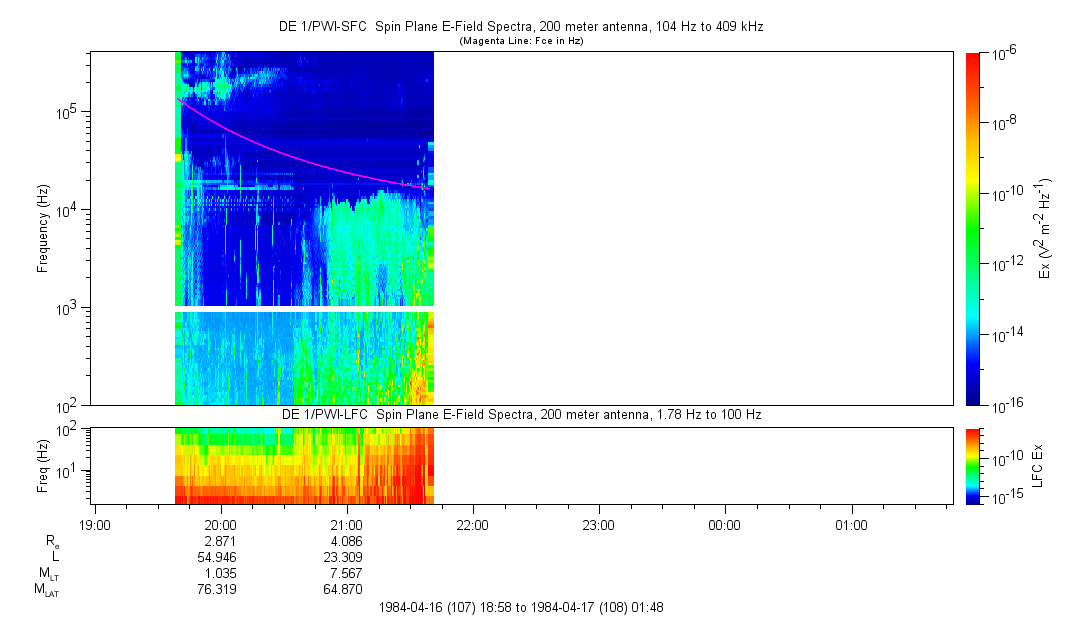Click the 19:00 time axis tick label
Screen dimensions: 1083x620
[94, 524]
